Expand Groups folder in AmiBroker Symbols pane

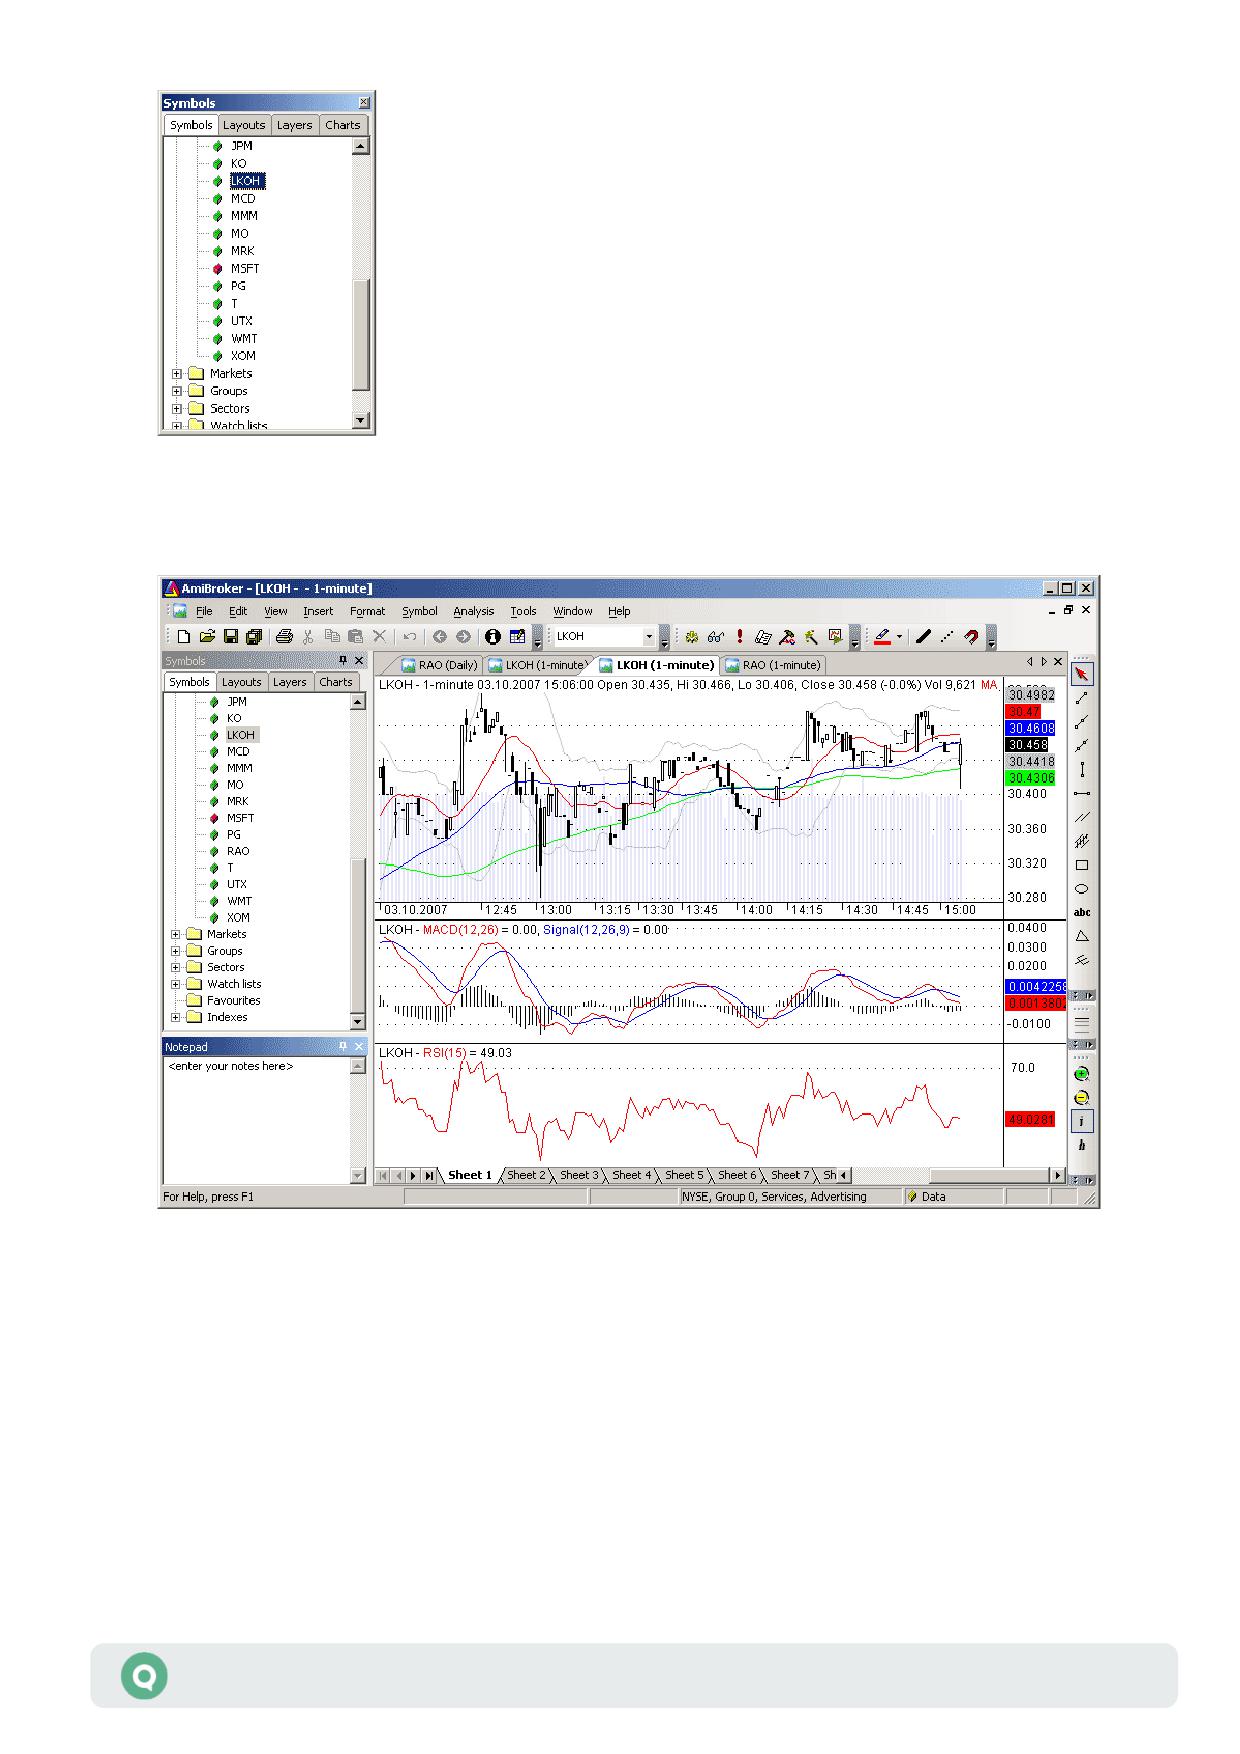point(177,951)
